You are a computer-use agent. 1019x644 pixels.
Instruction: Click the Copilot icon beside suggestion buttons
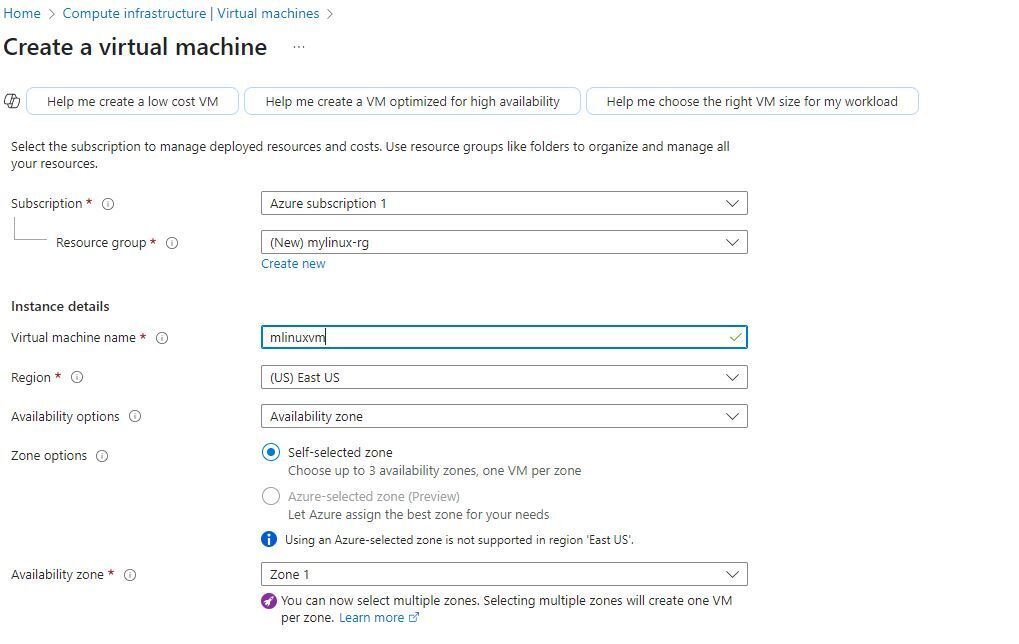[12, 101]
